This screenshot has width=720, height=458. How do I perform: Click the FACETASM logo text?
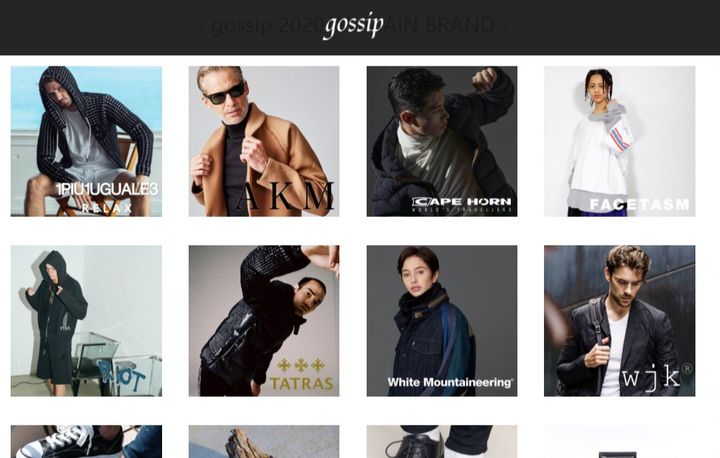tap(639, 204)
